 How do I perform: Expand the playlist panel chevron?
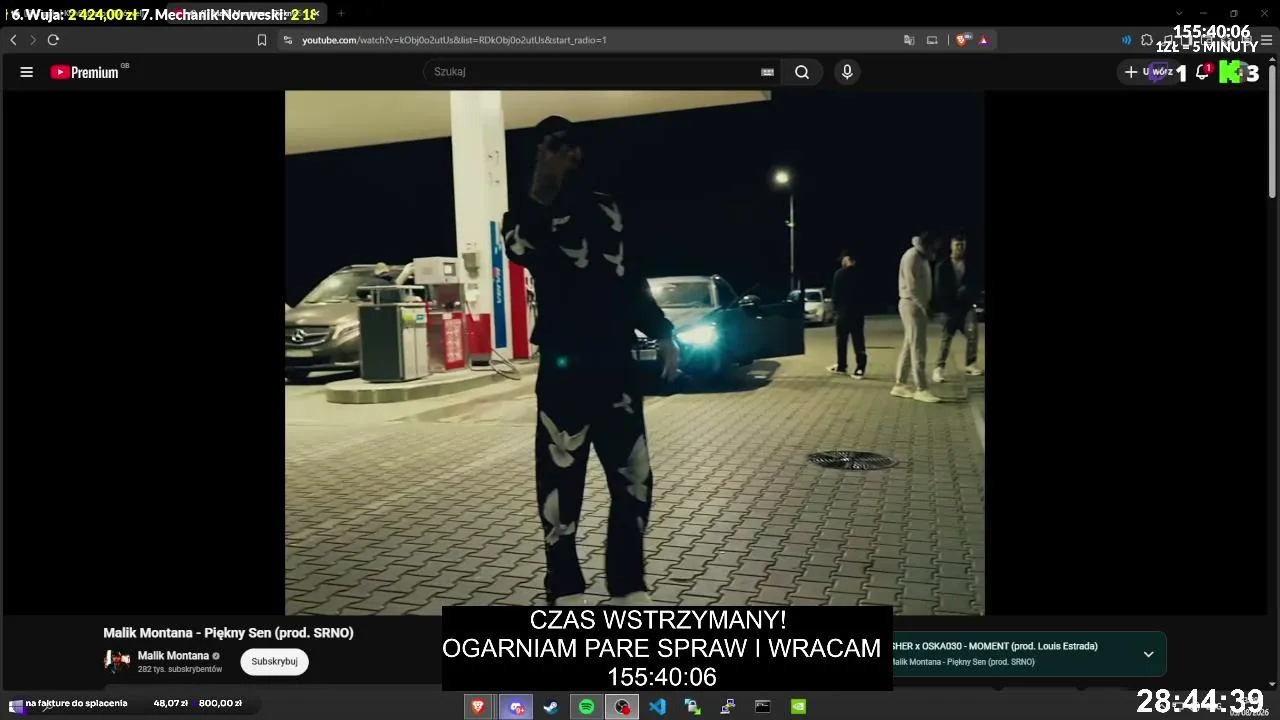click(1148, 654)
